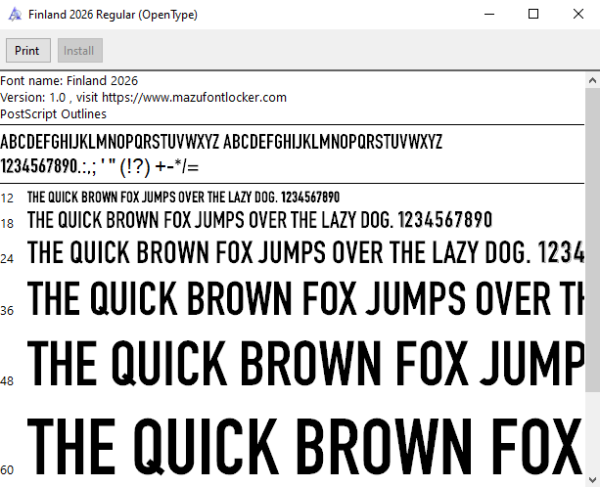Screen dimensions: 600x487
Task: Close the Finland 2026 font window
Action: [x=578, y=14]
